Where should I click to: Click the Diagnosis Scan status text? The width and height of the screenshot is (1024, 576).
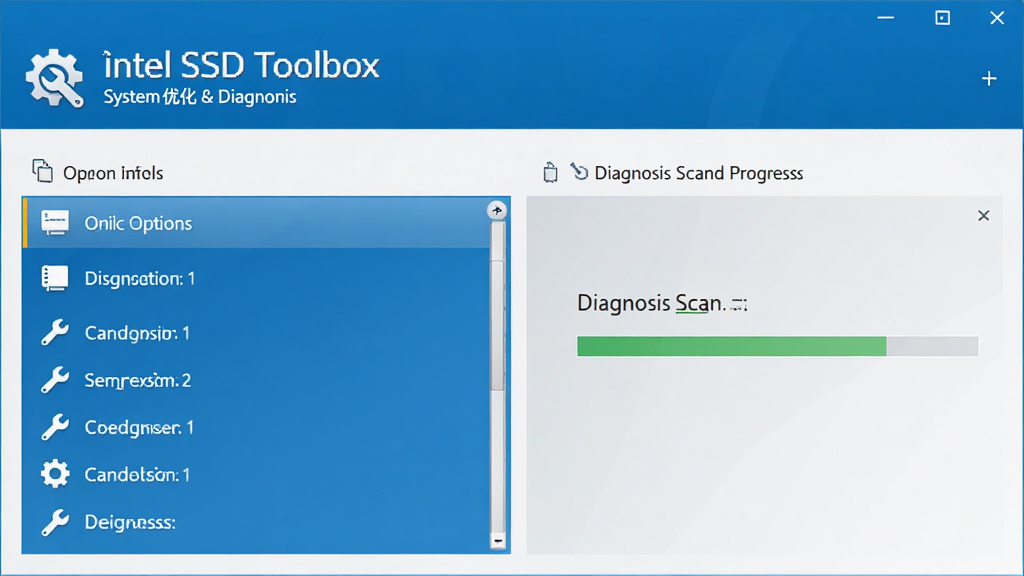(x=662, y=303)
